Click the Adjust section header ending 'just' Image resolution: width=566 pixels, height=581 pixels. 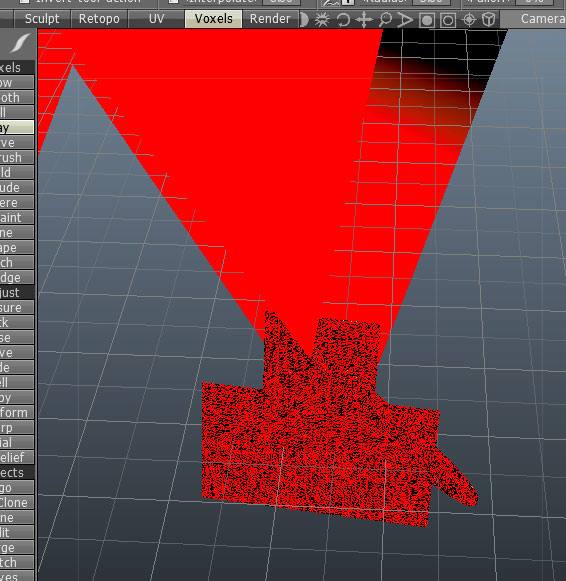[x=17, y=293]
